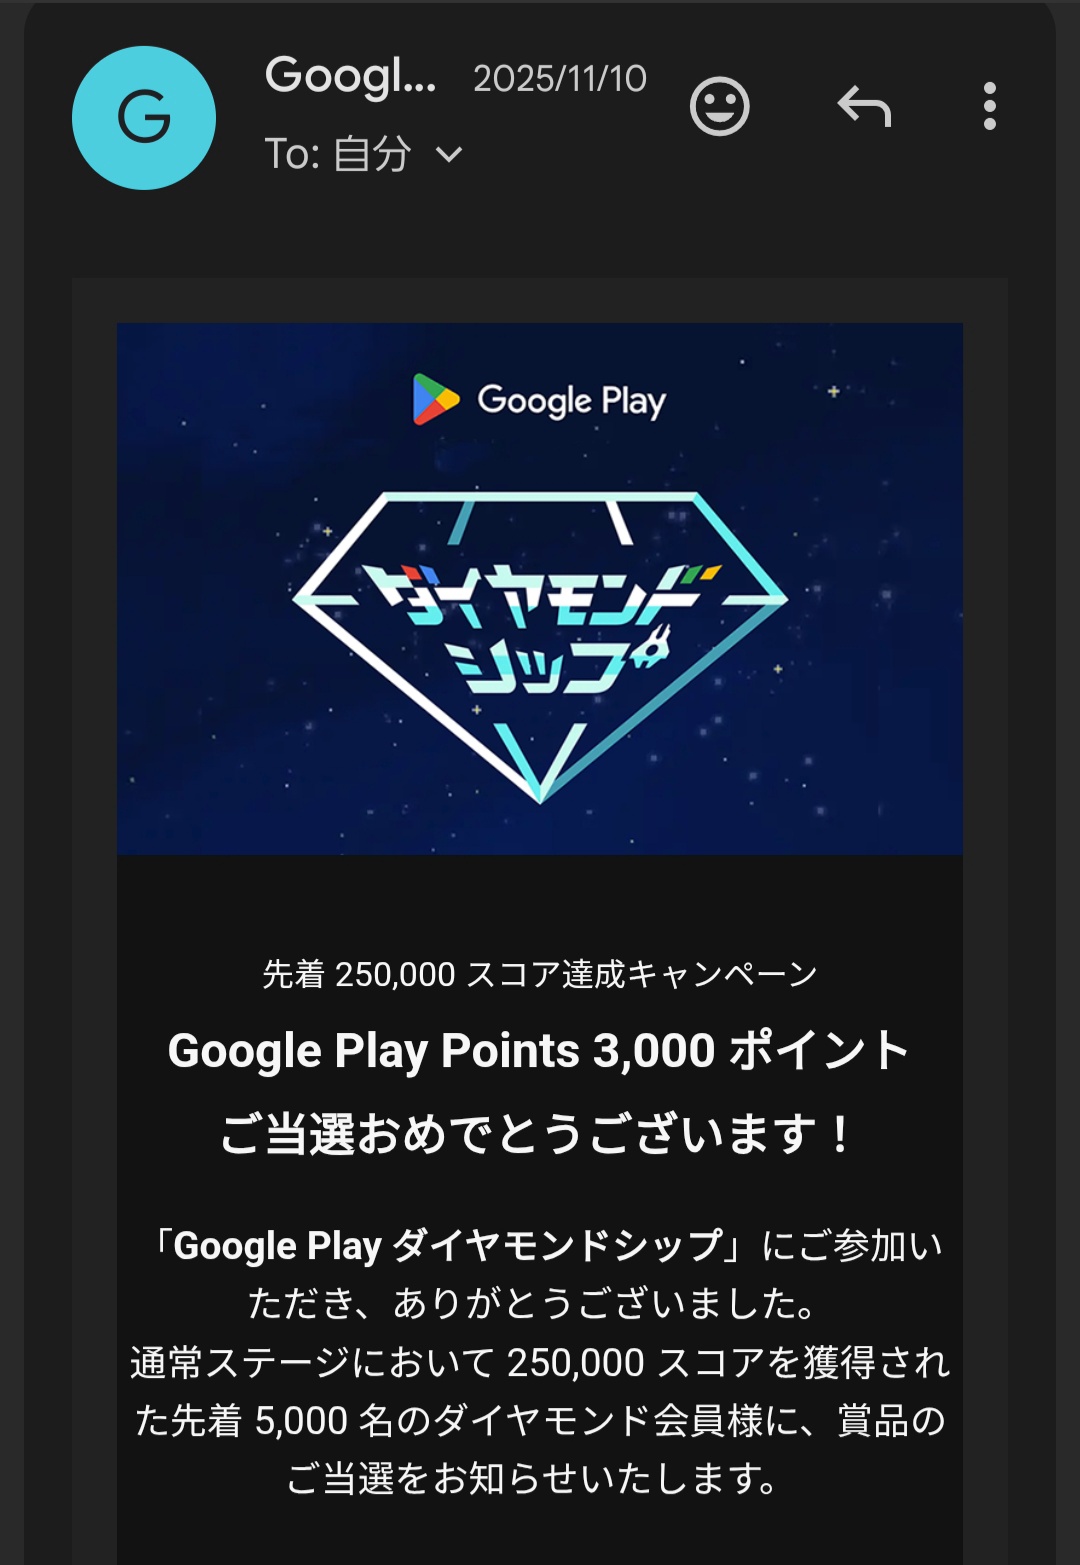Tap the ただき、ありがとうございました text line
1080x1565 pixels.
[x=535, y=1304]
